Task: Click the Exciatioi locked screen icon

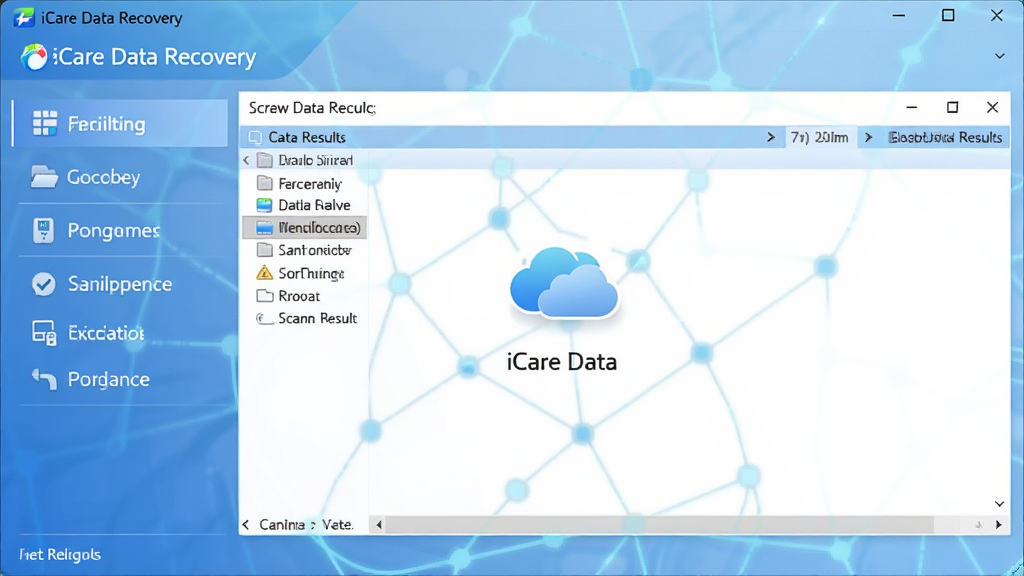Action: pyautogui.click(x=44, y=332)
